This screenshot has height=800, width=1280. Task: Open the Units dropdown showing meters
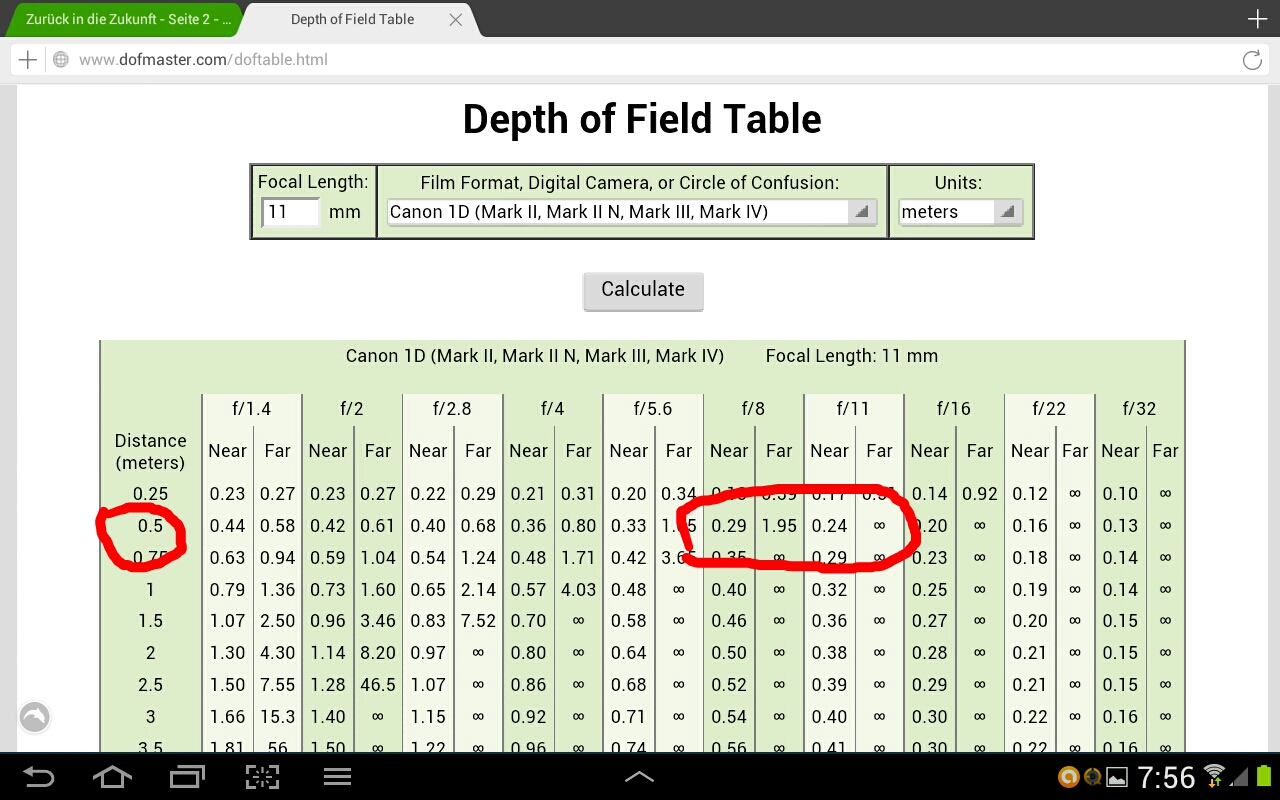click(x=959, y=212)
